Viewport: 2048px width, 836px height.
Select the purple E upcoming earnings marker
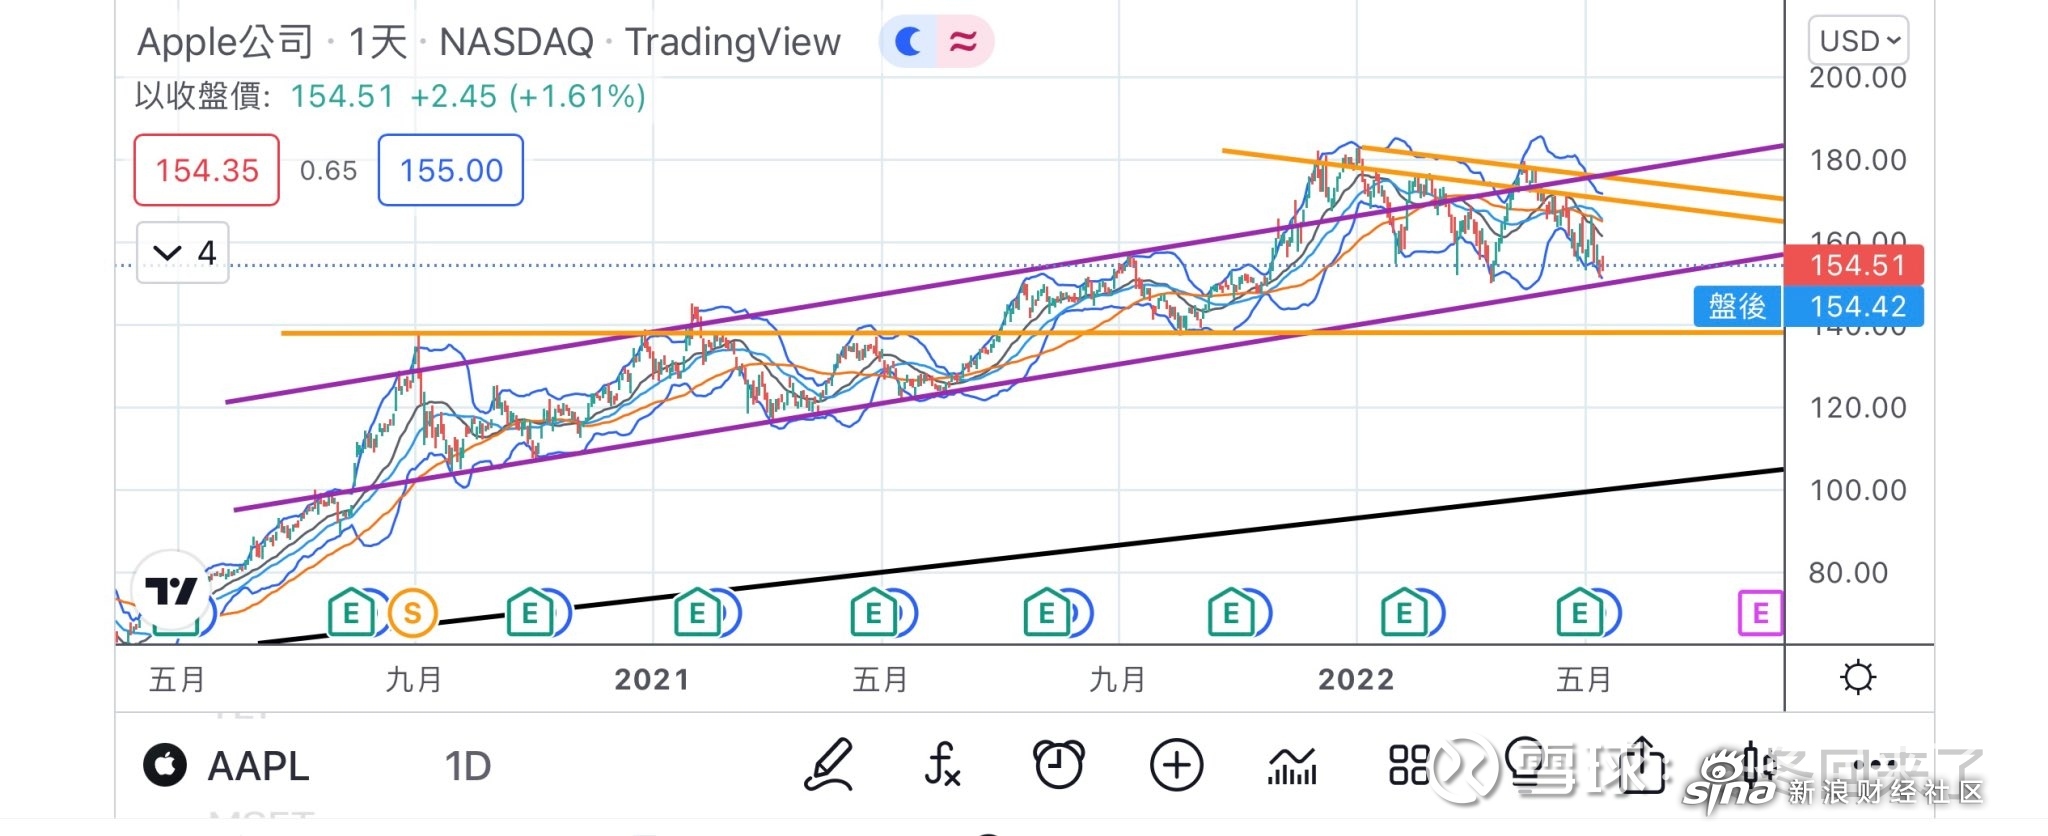(1760, 613)
